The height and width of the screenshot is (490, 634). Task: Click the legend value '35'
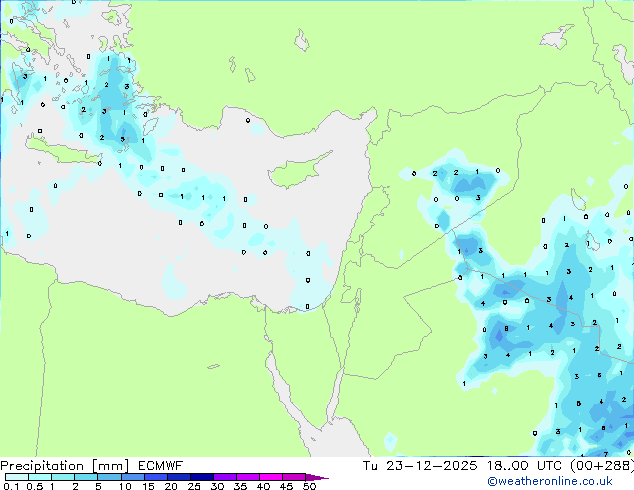point(240,486)
